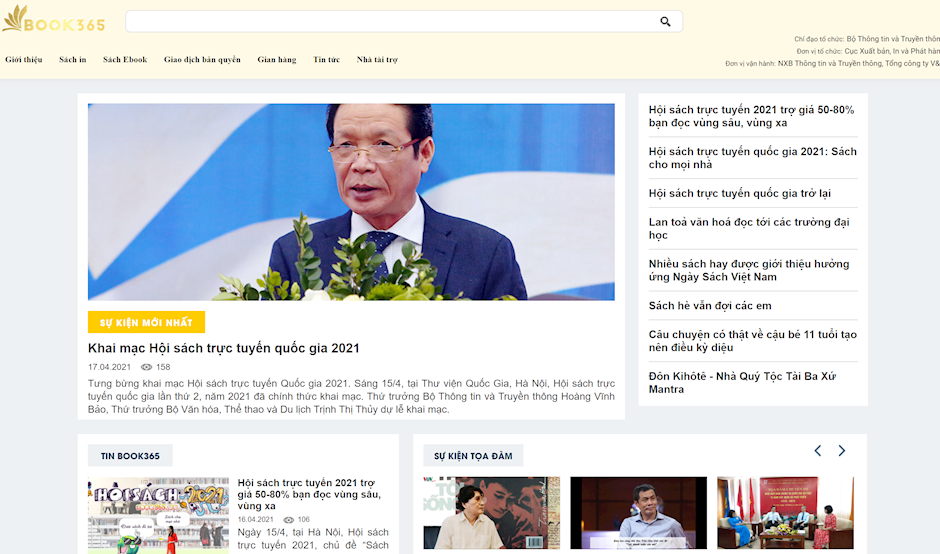The height and width of the screenshot is (554, 940).
Task: Read 'Hội sách trực tuyến quốc gia trở lại'
Action: [x=739, y=193]
